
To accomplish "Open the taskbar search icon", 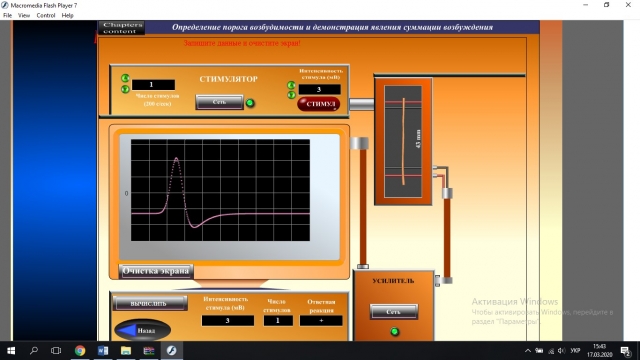I will pos(34,351).
